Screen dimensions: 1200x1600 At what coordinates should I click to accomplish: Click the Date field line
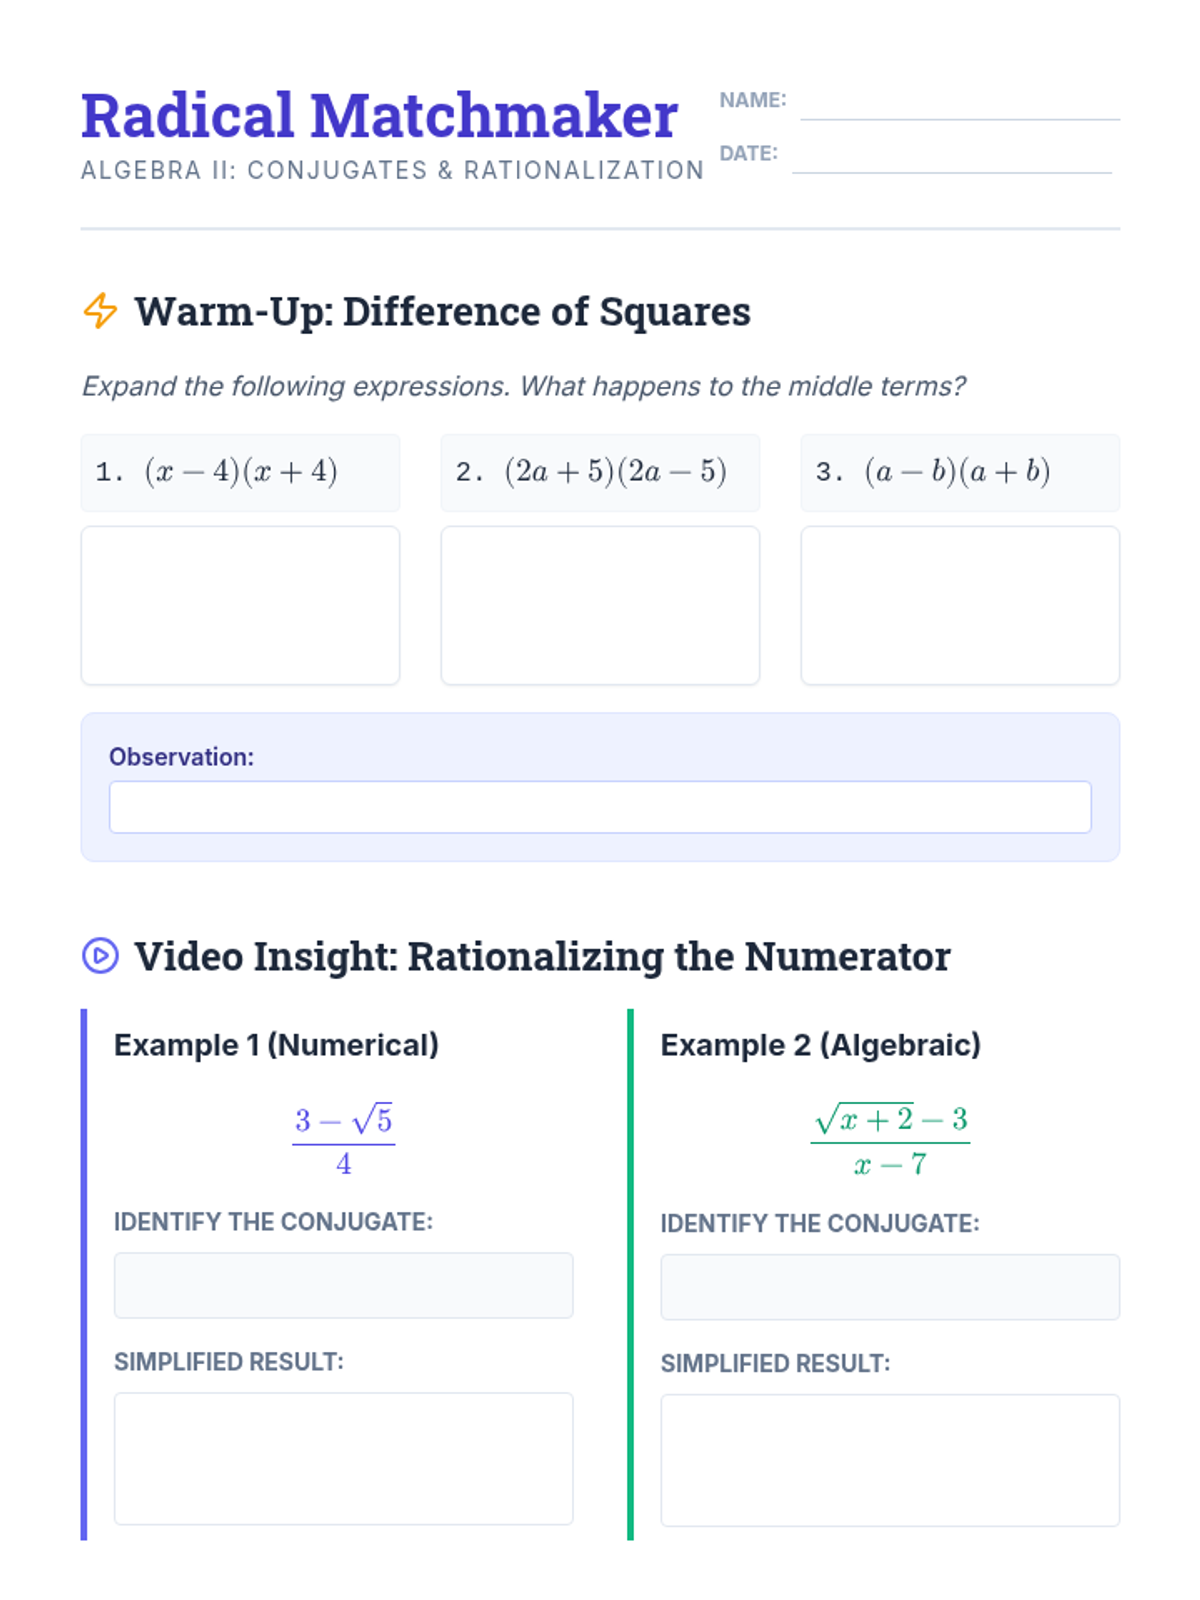click(952, 172)
